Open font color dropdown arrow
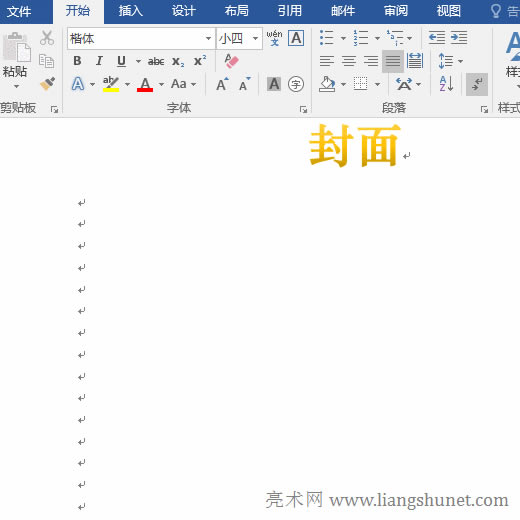Image resolution: width=520 pixels, height=520 pixels. (161, 84)
